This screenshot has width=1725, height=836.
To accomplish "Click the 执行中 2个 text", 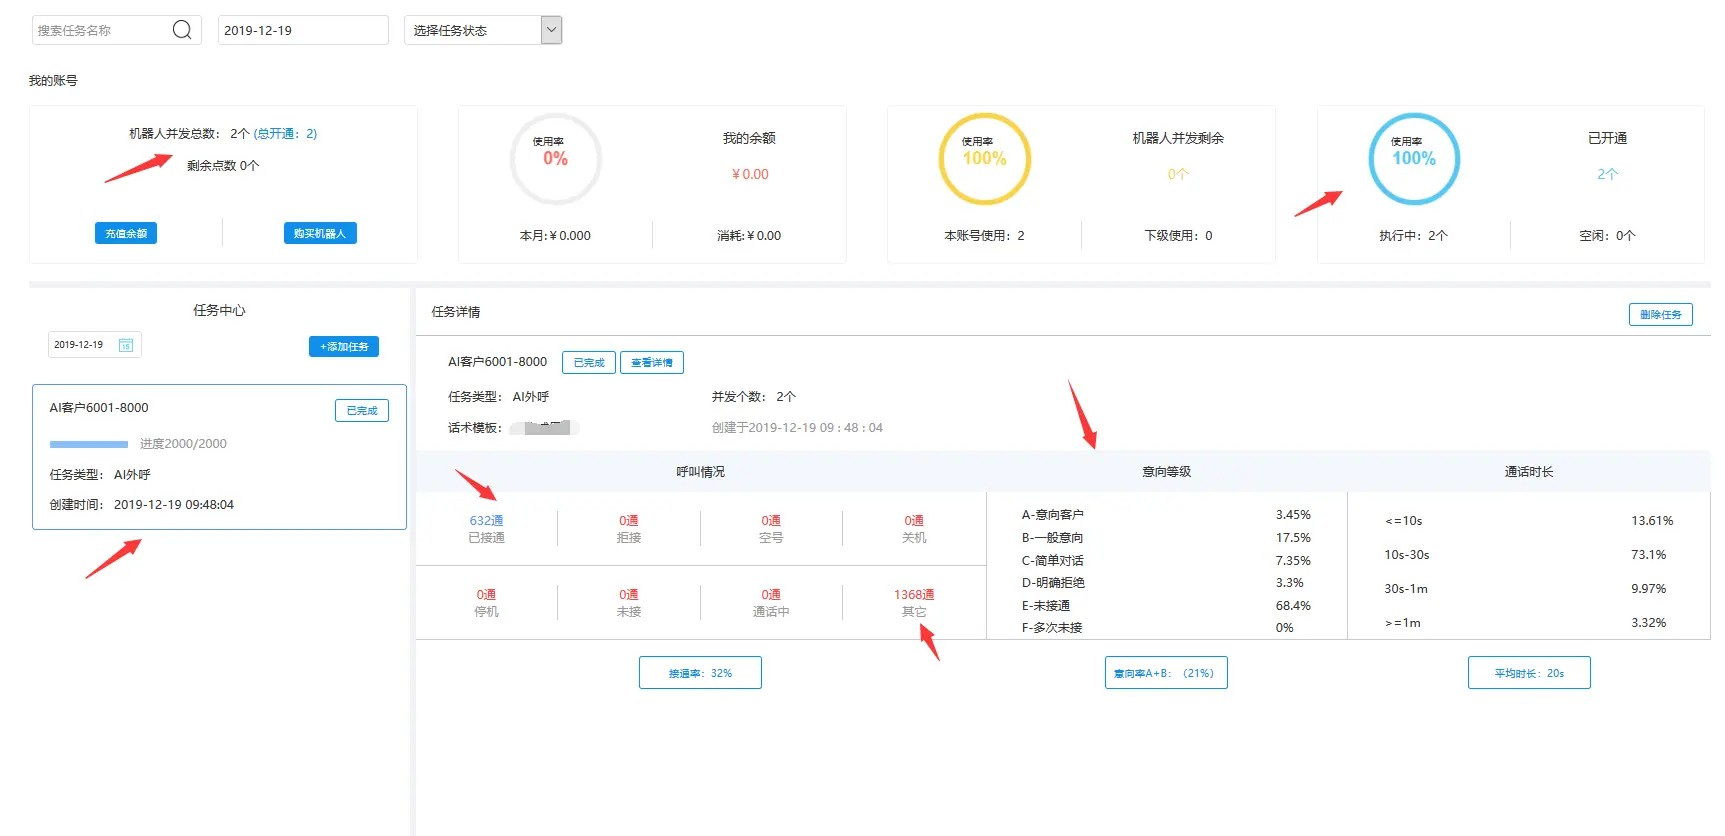I will 1413,236.
